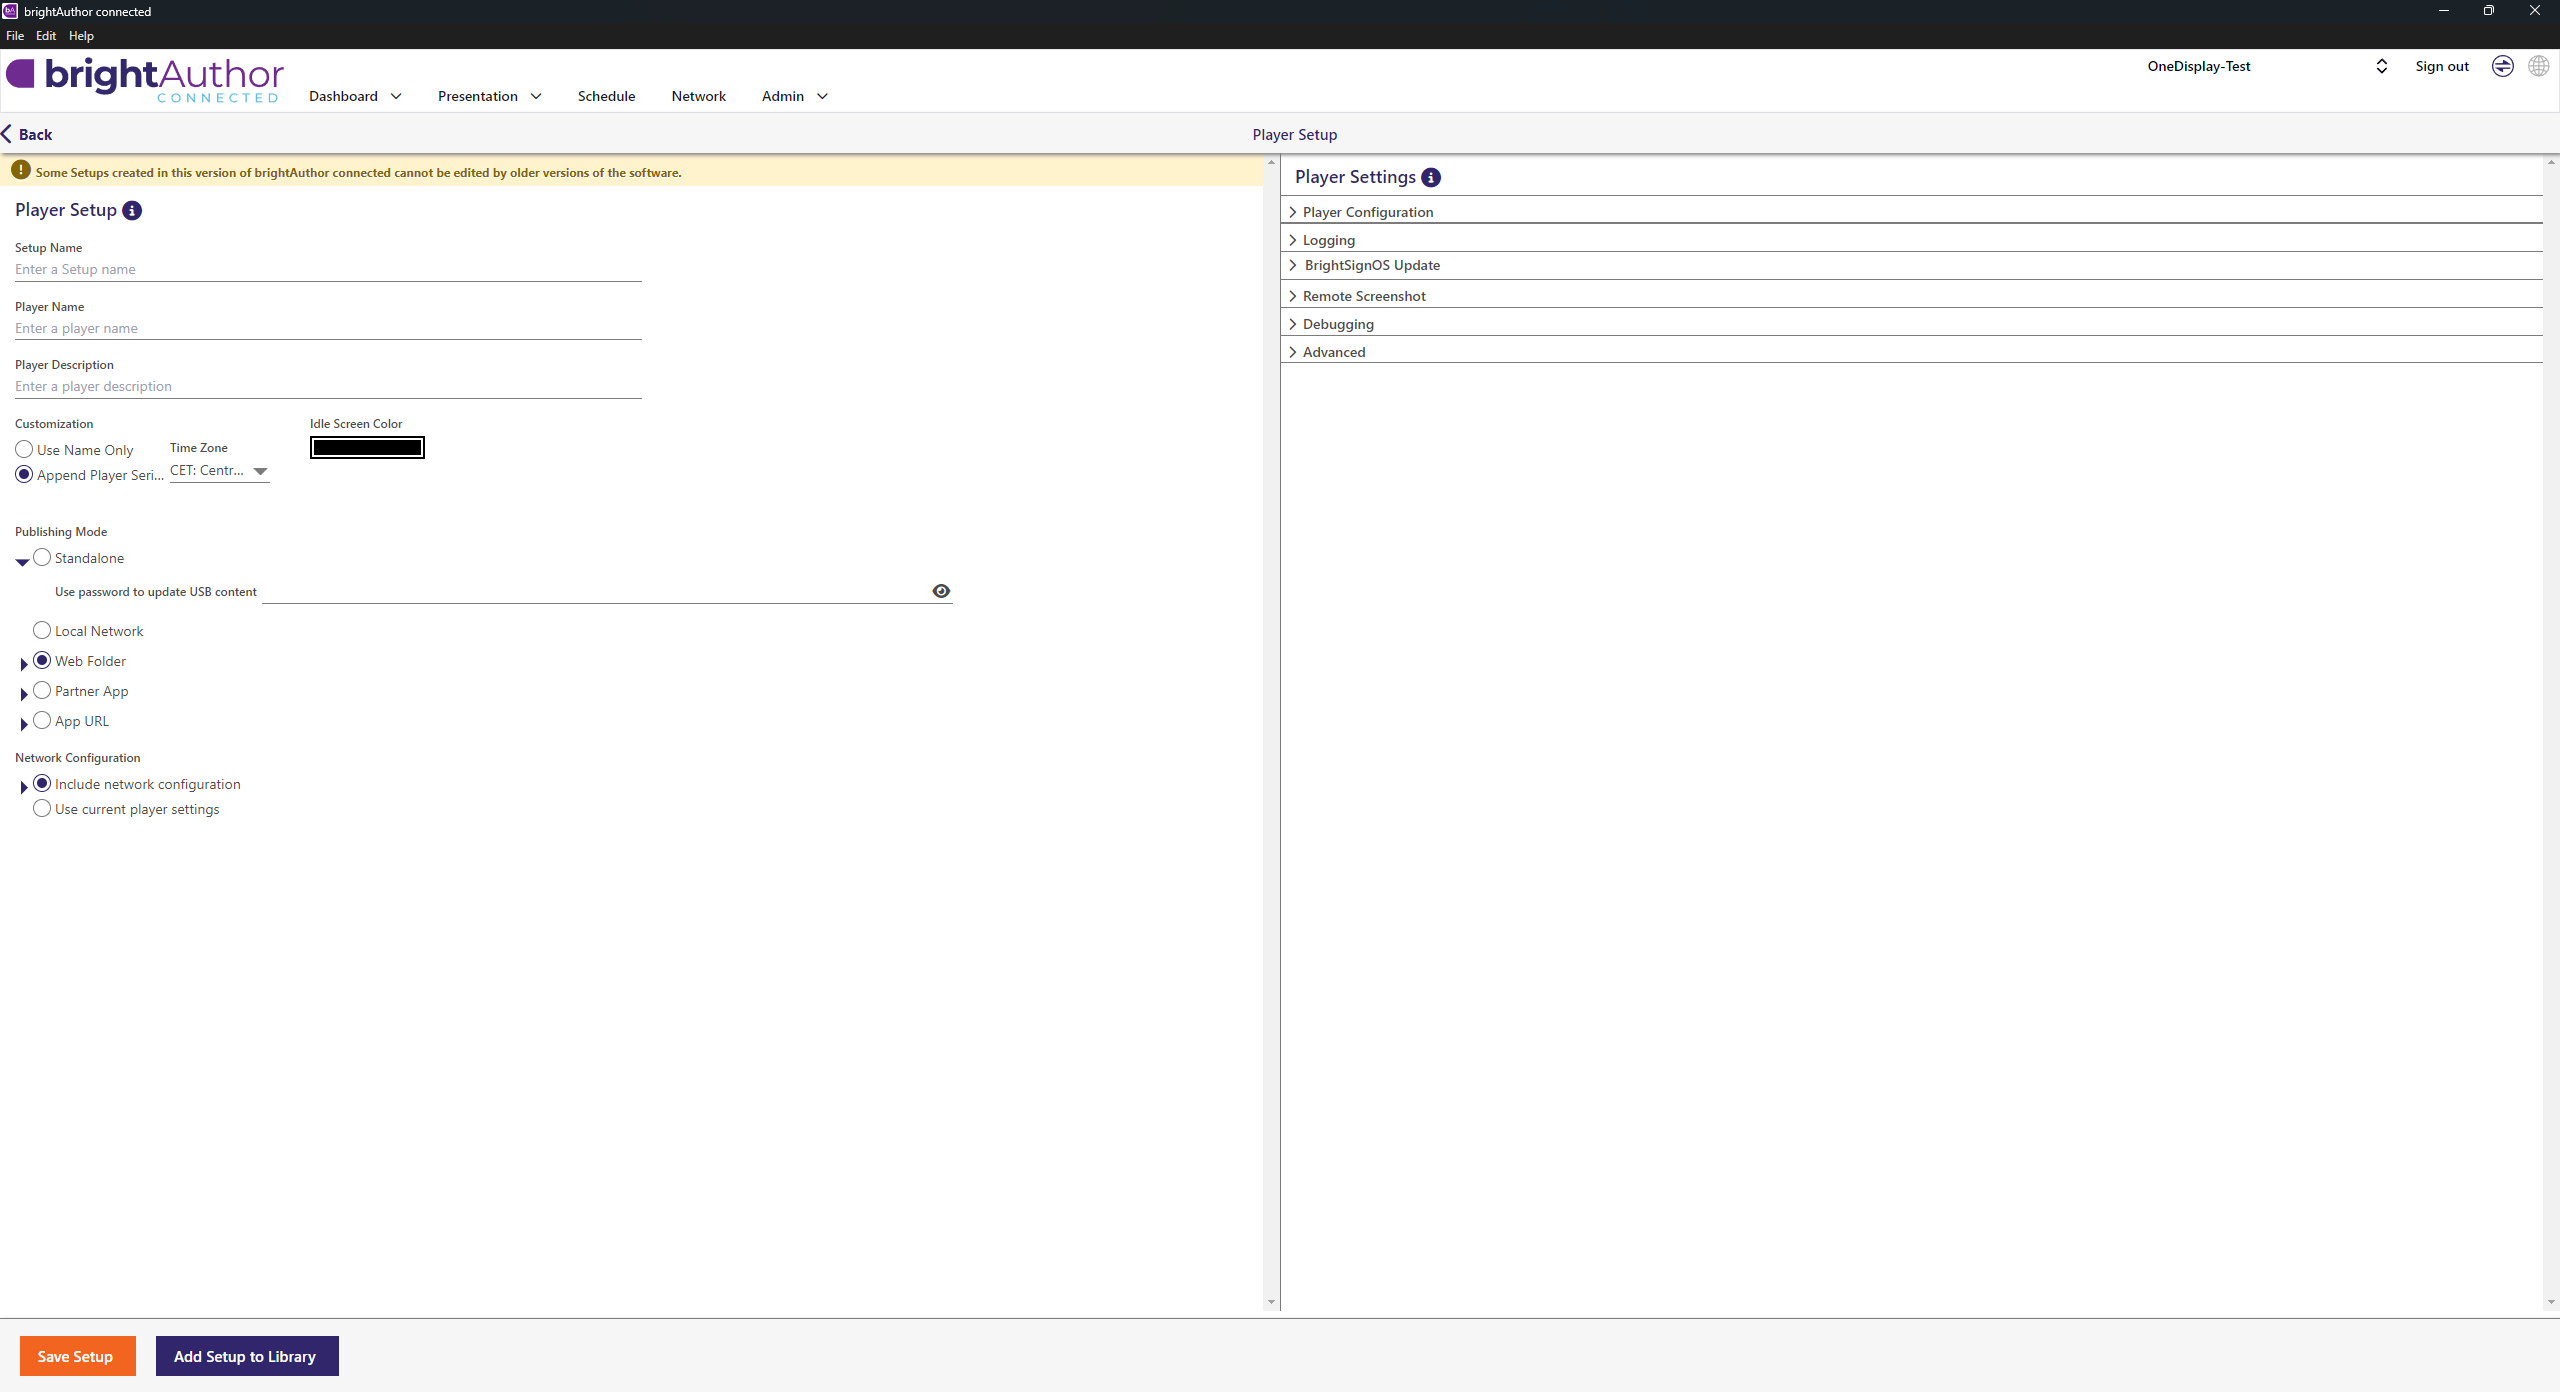Click the yellow warning icon in the banner
The image size is (2560, 1392).
[20, 171]
